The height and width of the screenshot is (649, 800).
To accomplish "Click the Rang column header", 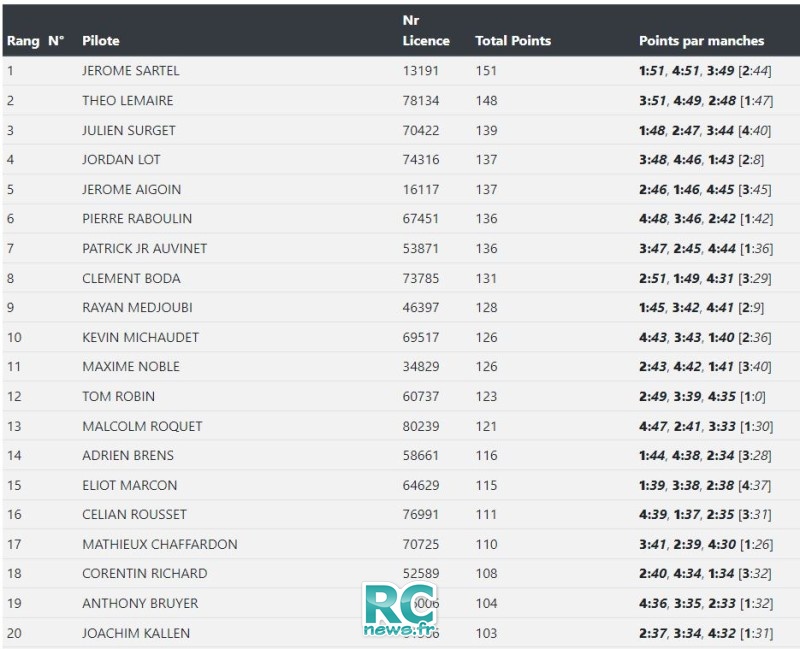I will click(23, 41).
